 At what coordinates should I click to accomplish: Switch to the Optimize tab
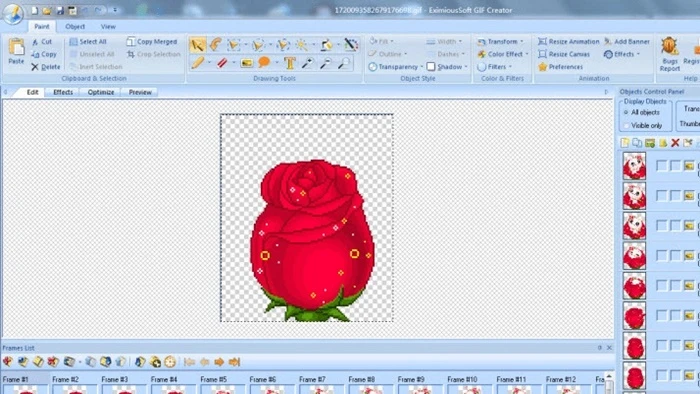click(x=101, y=92)
